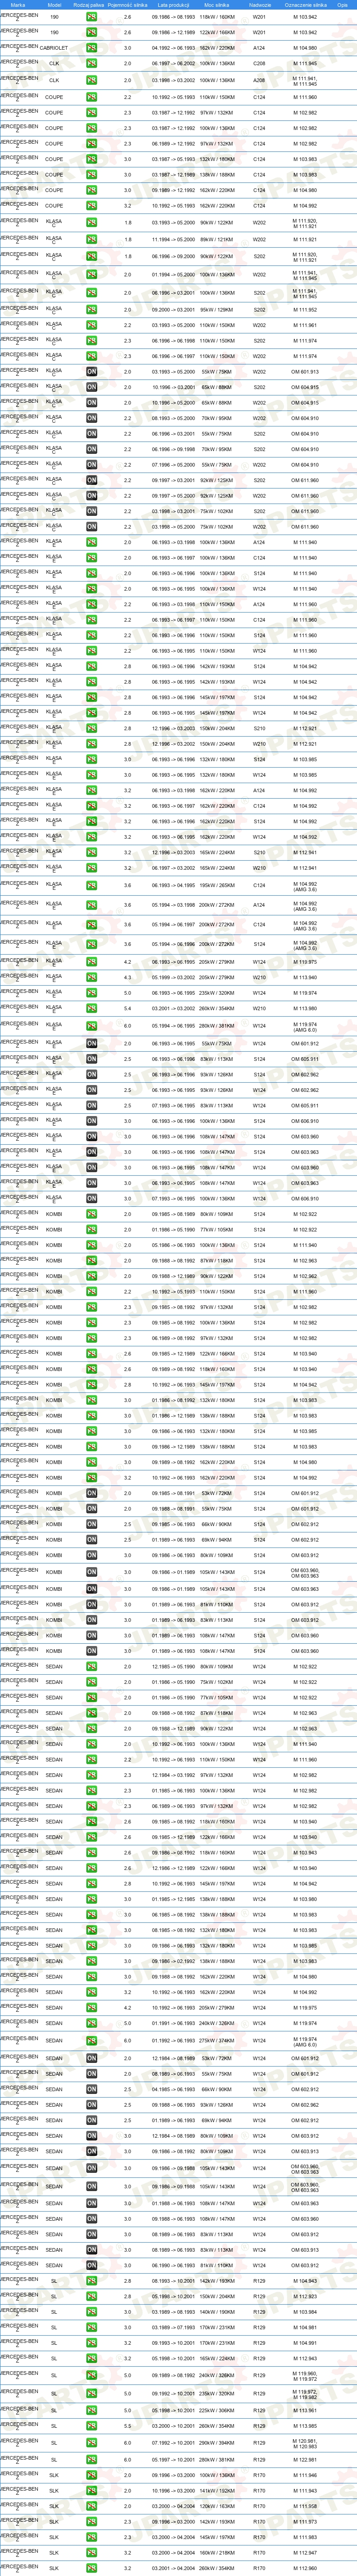Click petrol icon in SL M 113.985 row

tap(91, 2426)
